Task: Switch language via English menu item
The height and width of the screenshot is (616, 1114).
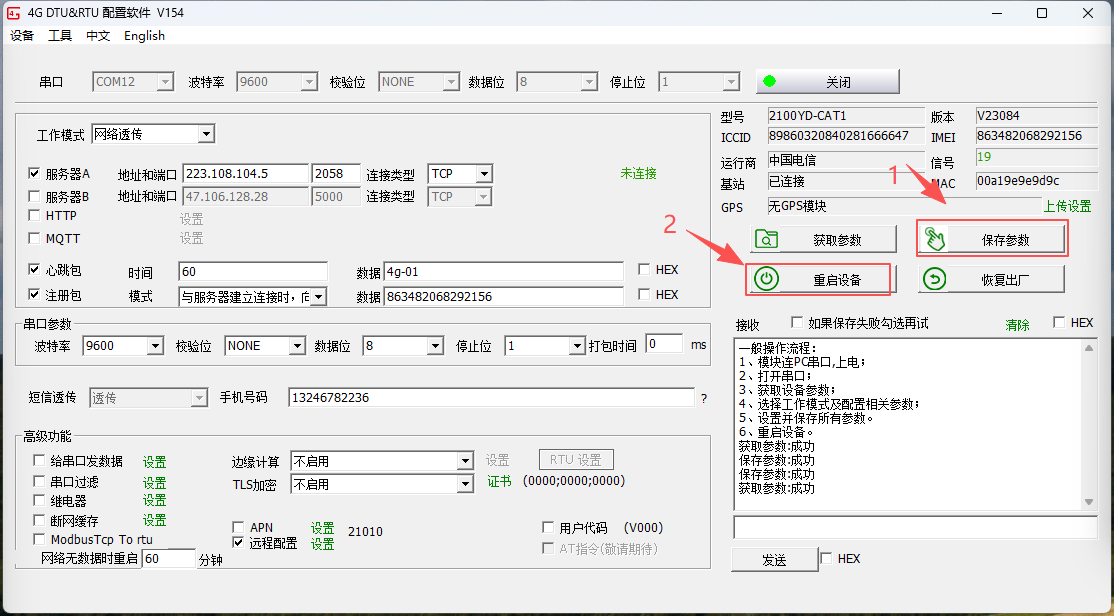Action: point(144,36)
